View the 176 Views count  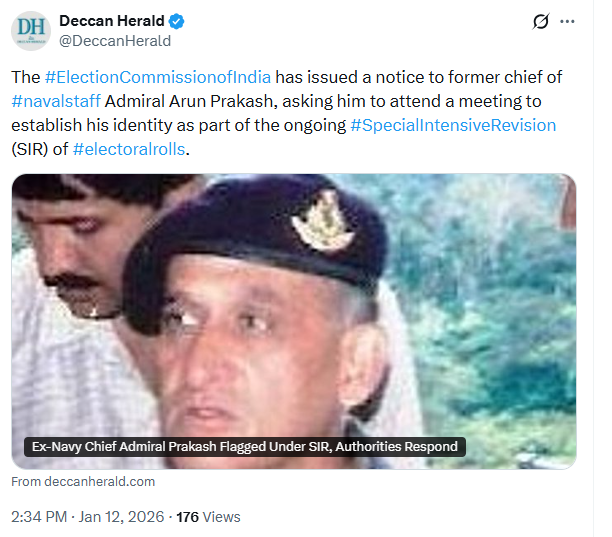point(208,517)
